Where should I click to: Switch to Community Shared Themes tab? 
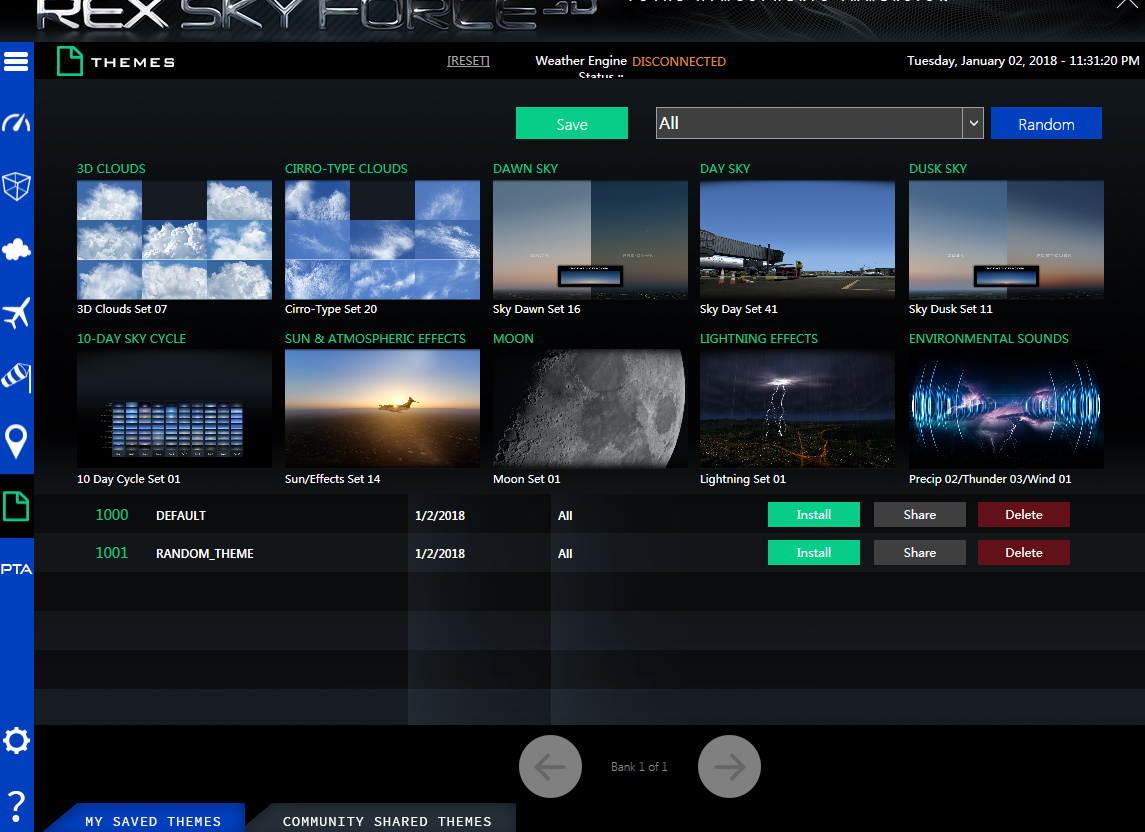coord(386,820)
